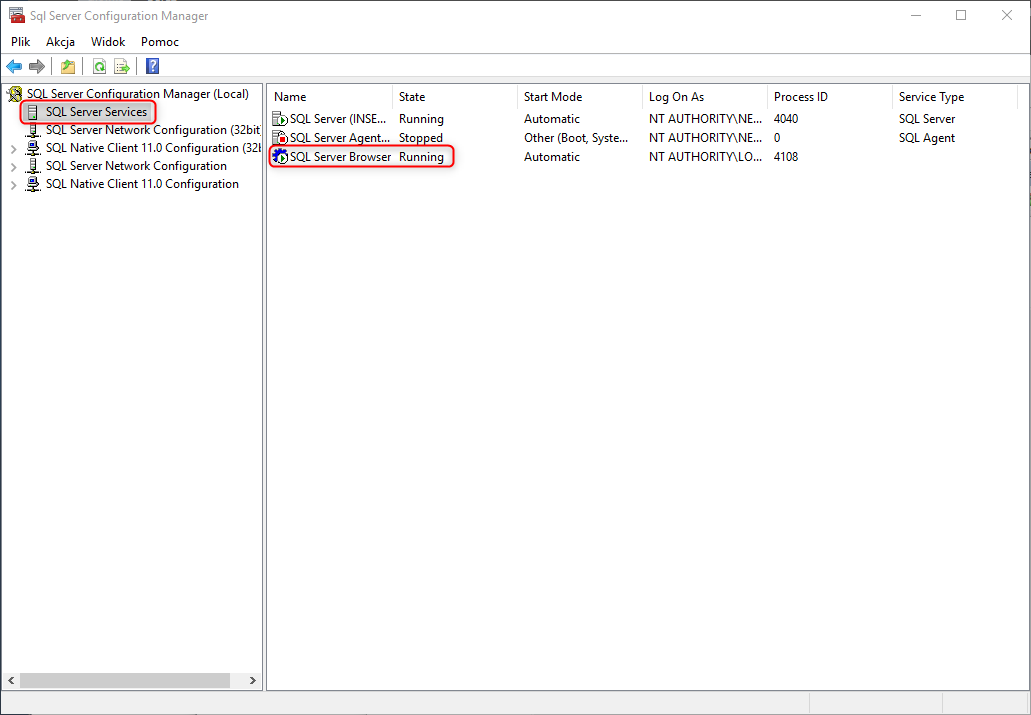Click the NT AUTHORITY\LO... log on cell
Image resolution: width=1031 pixels, height=715 pixels.
pyautogui.click(x=706, y=157)
